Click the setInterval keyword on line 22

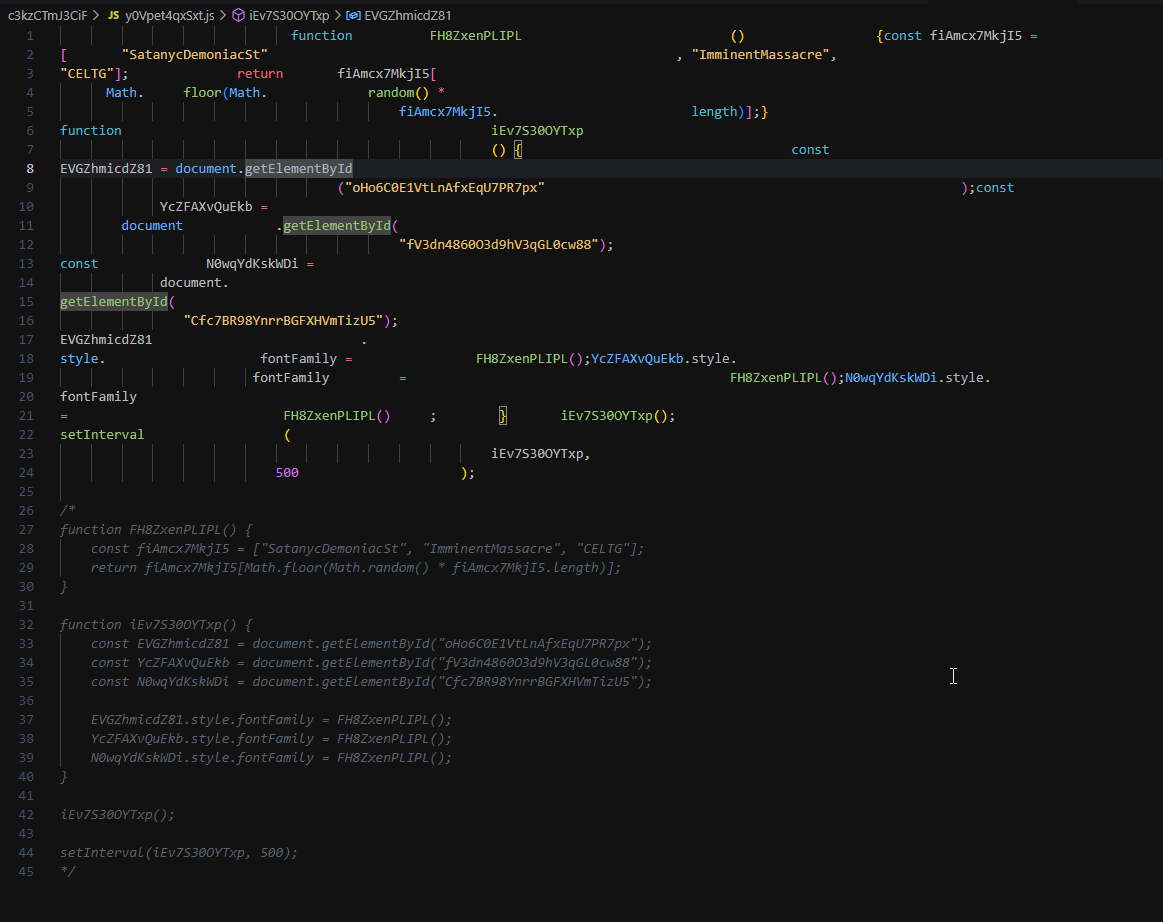pyautogui.click(x=102, y=434)
